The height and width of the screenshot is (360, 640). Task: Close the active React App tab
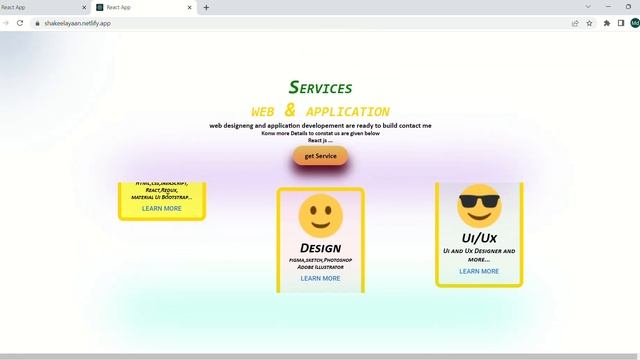189,7
